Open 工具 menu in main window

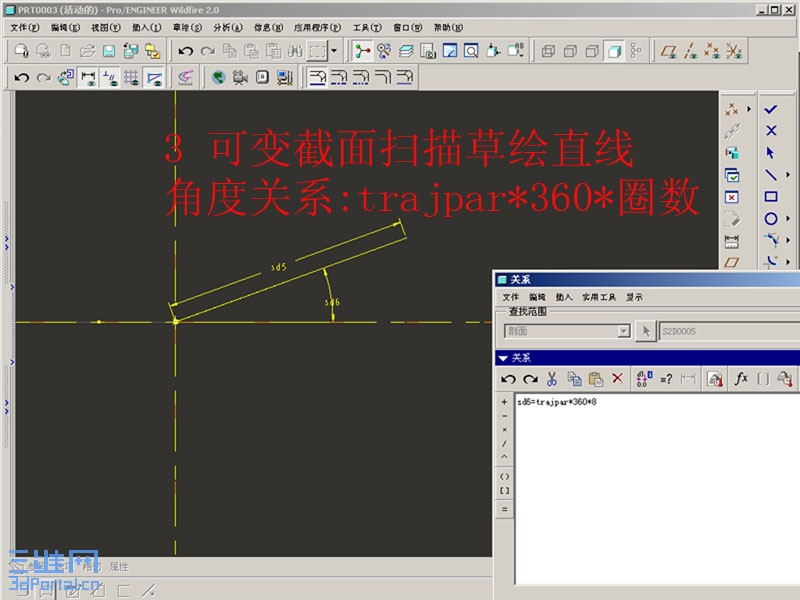click(367, 28)
